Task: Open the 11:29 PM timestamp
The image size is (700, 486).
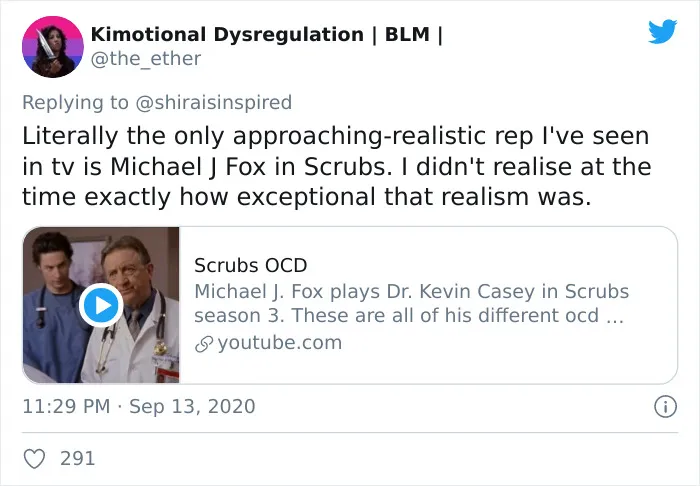Action: coord(66,406)
